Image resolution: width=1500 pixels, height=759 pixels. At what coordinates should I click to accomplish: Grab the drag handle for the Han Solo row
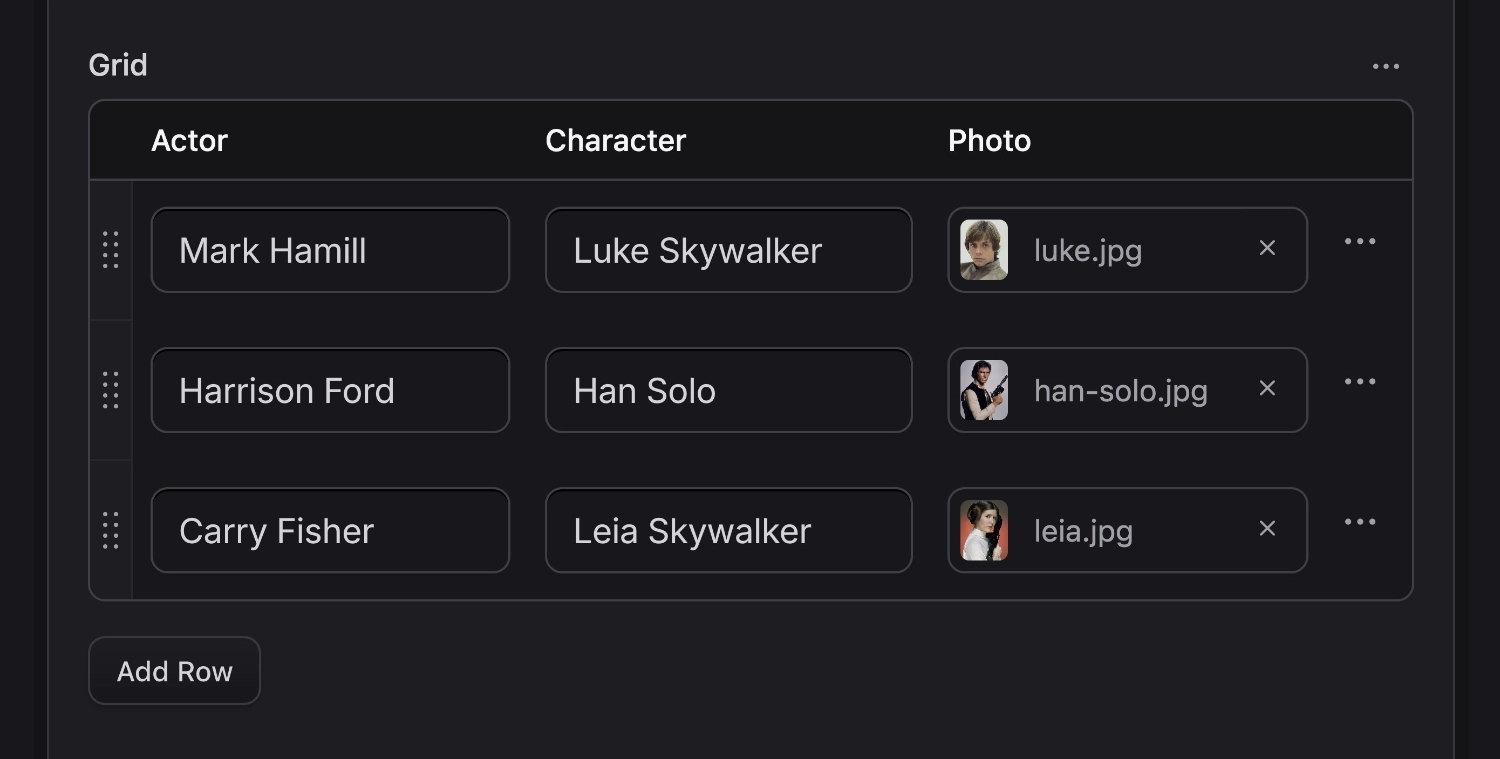[x=111, y=391]
